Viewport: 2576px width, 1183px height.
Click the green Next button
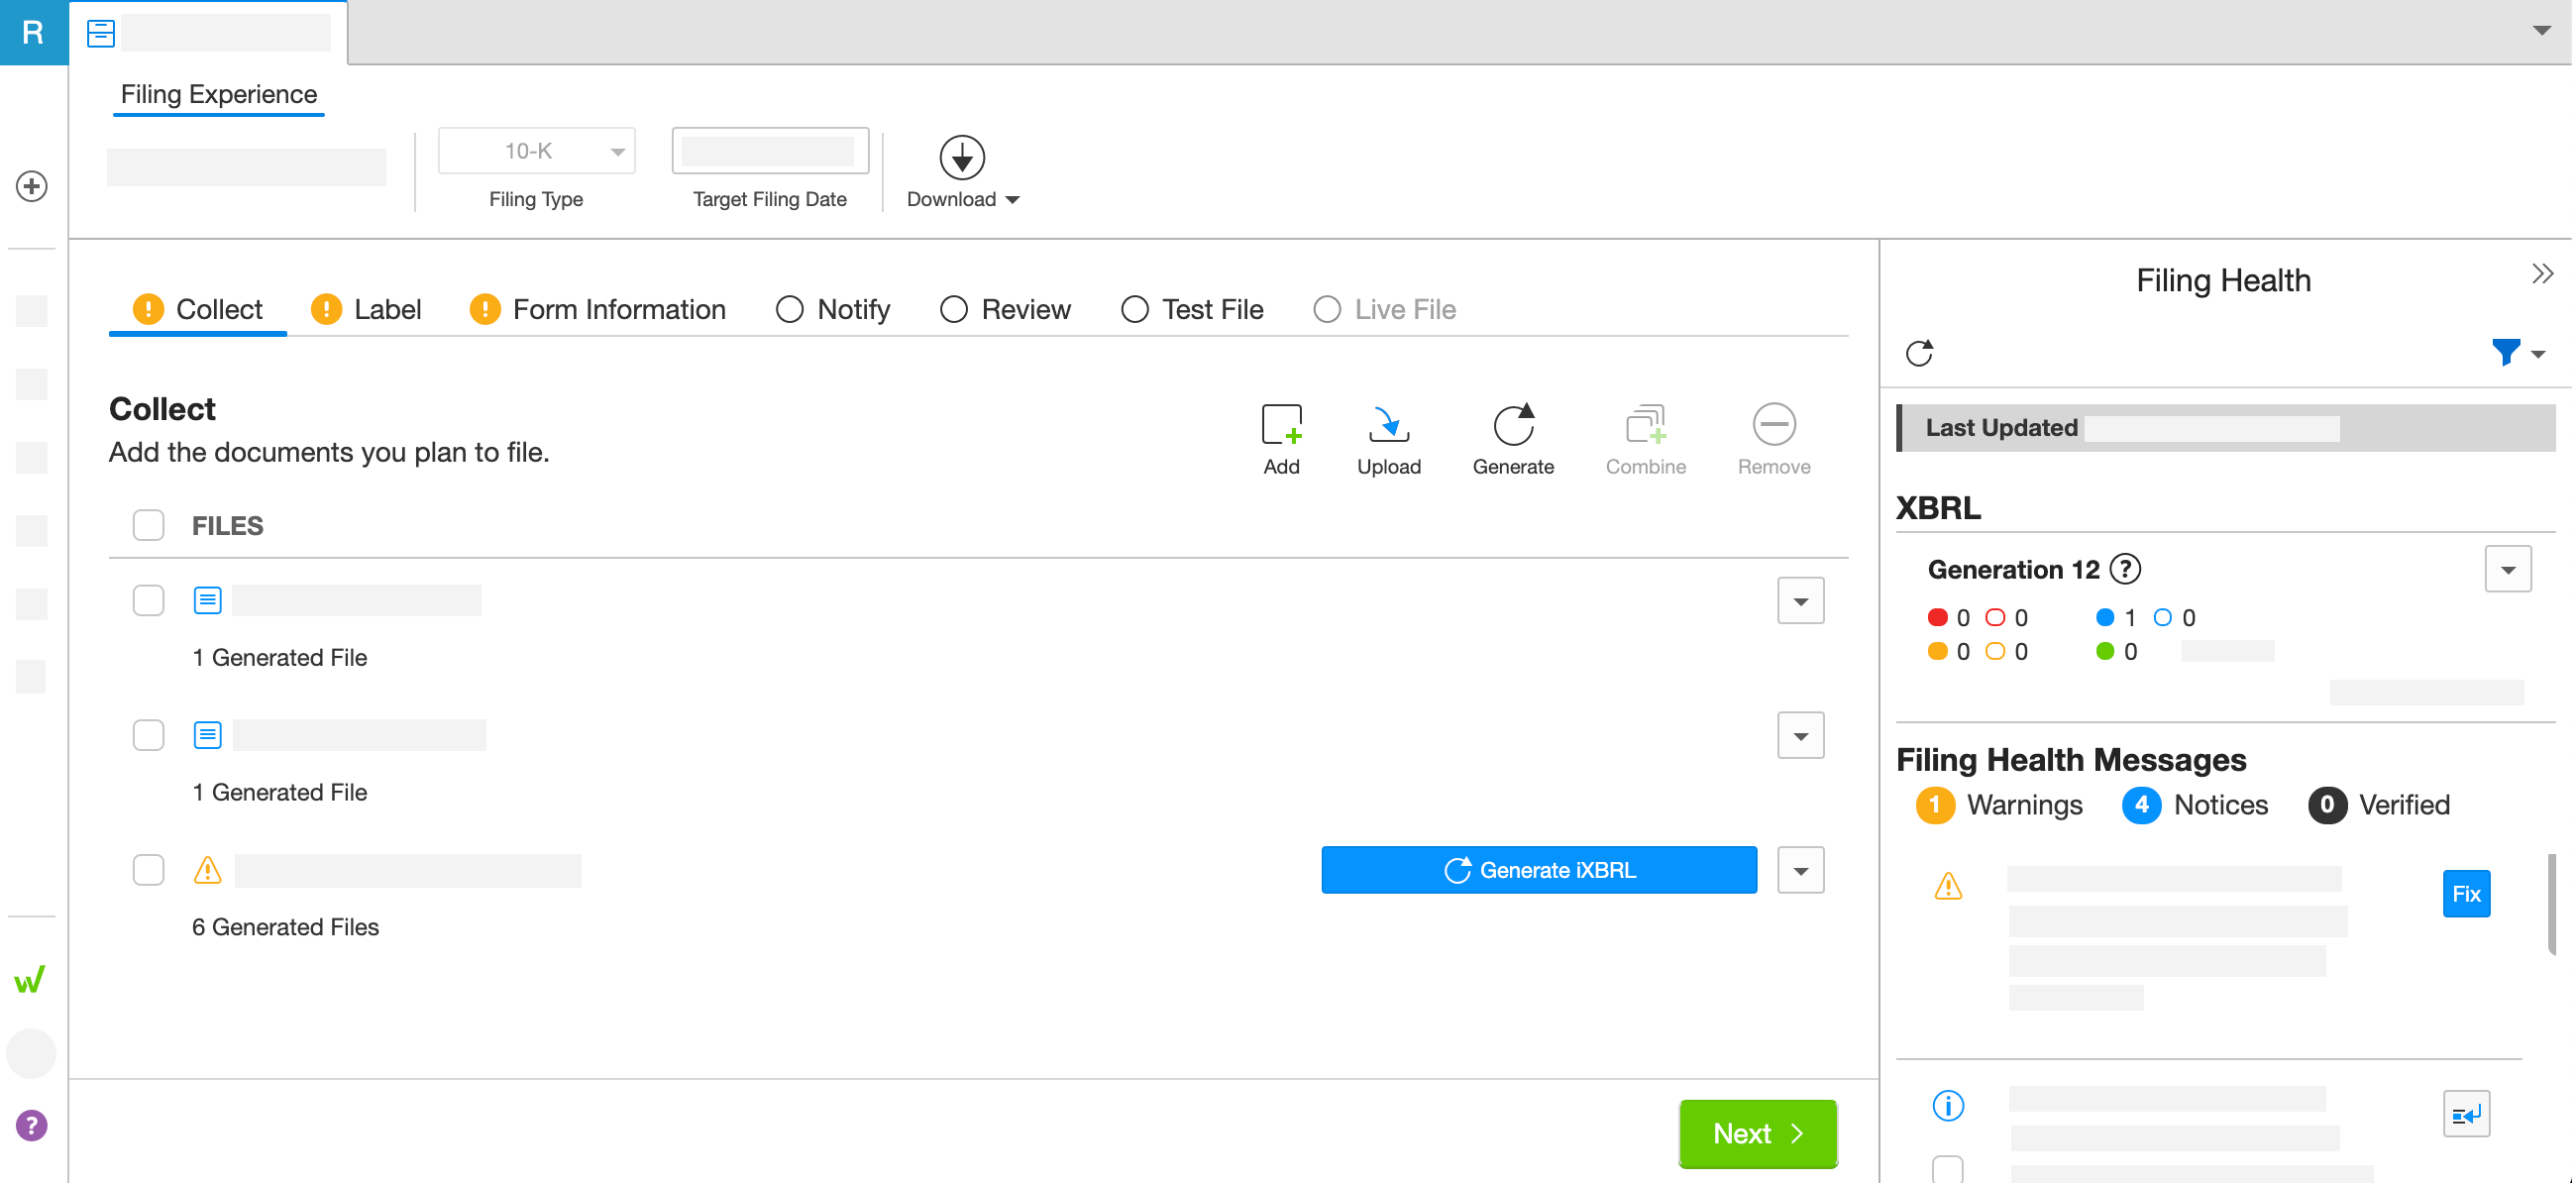1757,1133
